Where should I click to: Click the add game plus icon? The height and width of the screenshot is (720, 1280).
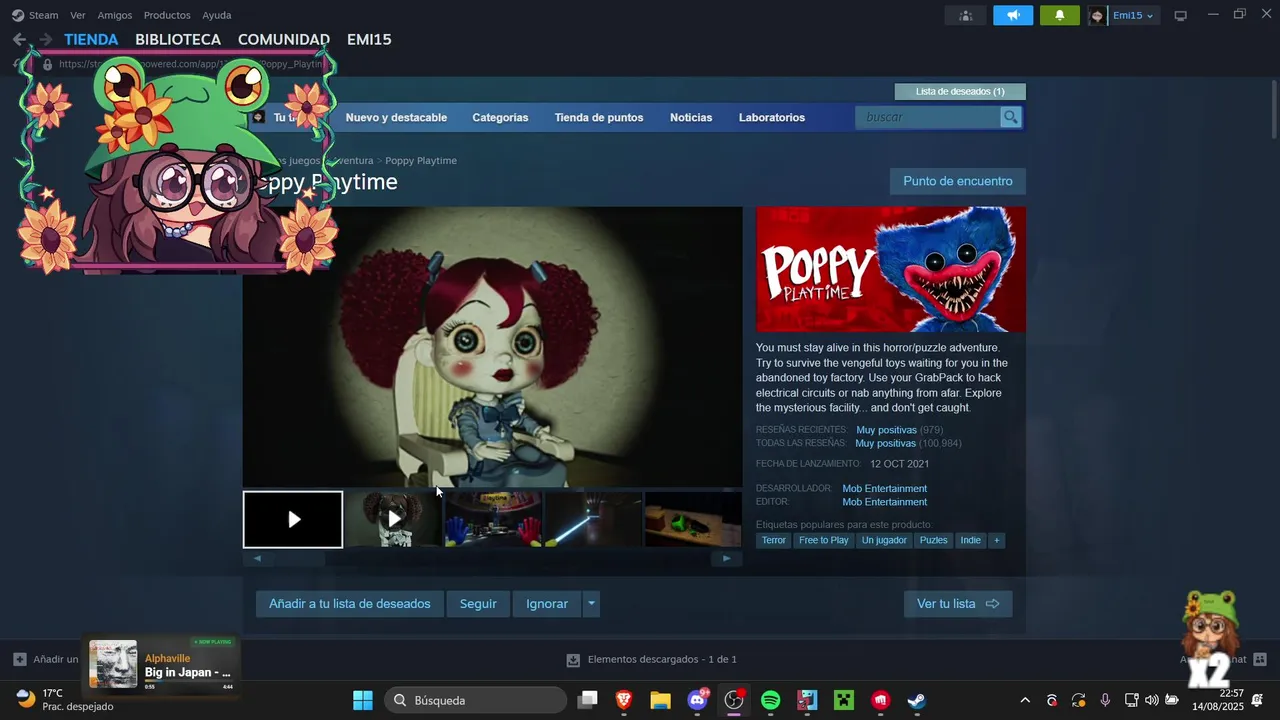click(x=20, y=659)
